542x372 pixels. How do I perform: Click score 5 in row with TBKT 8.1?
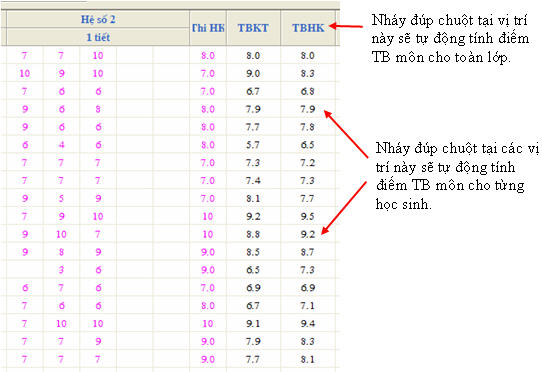point(61,198)
